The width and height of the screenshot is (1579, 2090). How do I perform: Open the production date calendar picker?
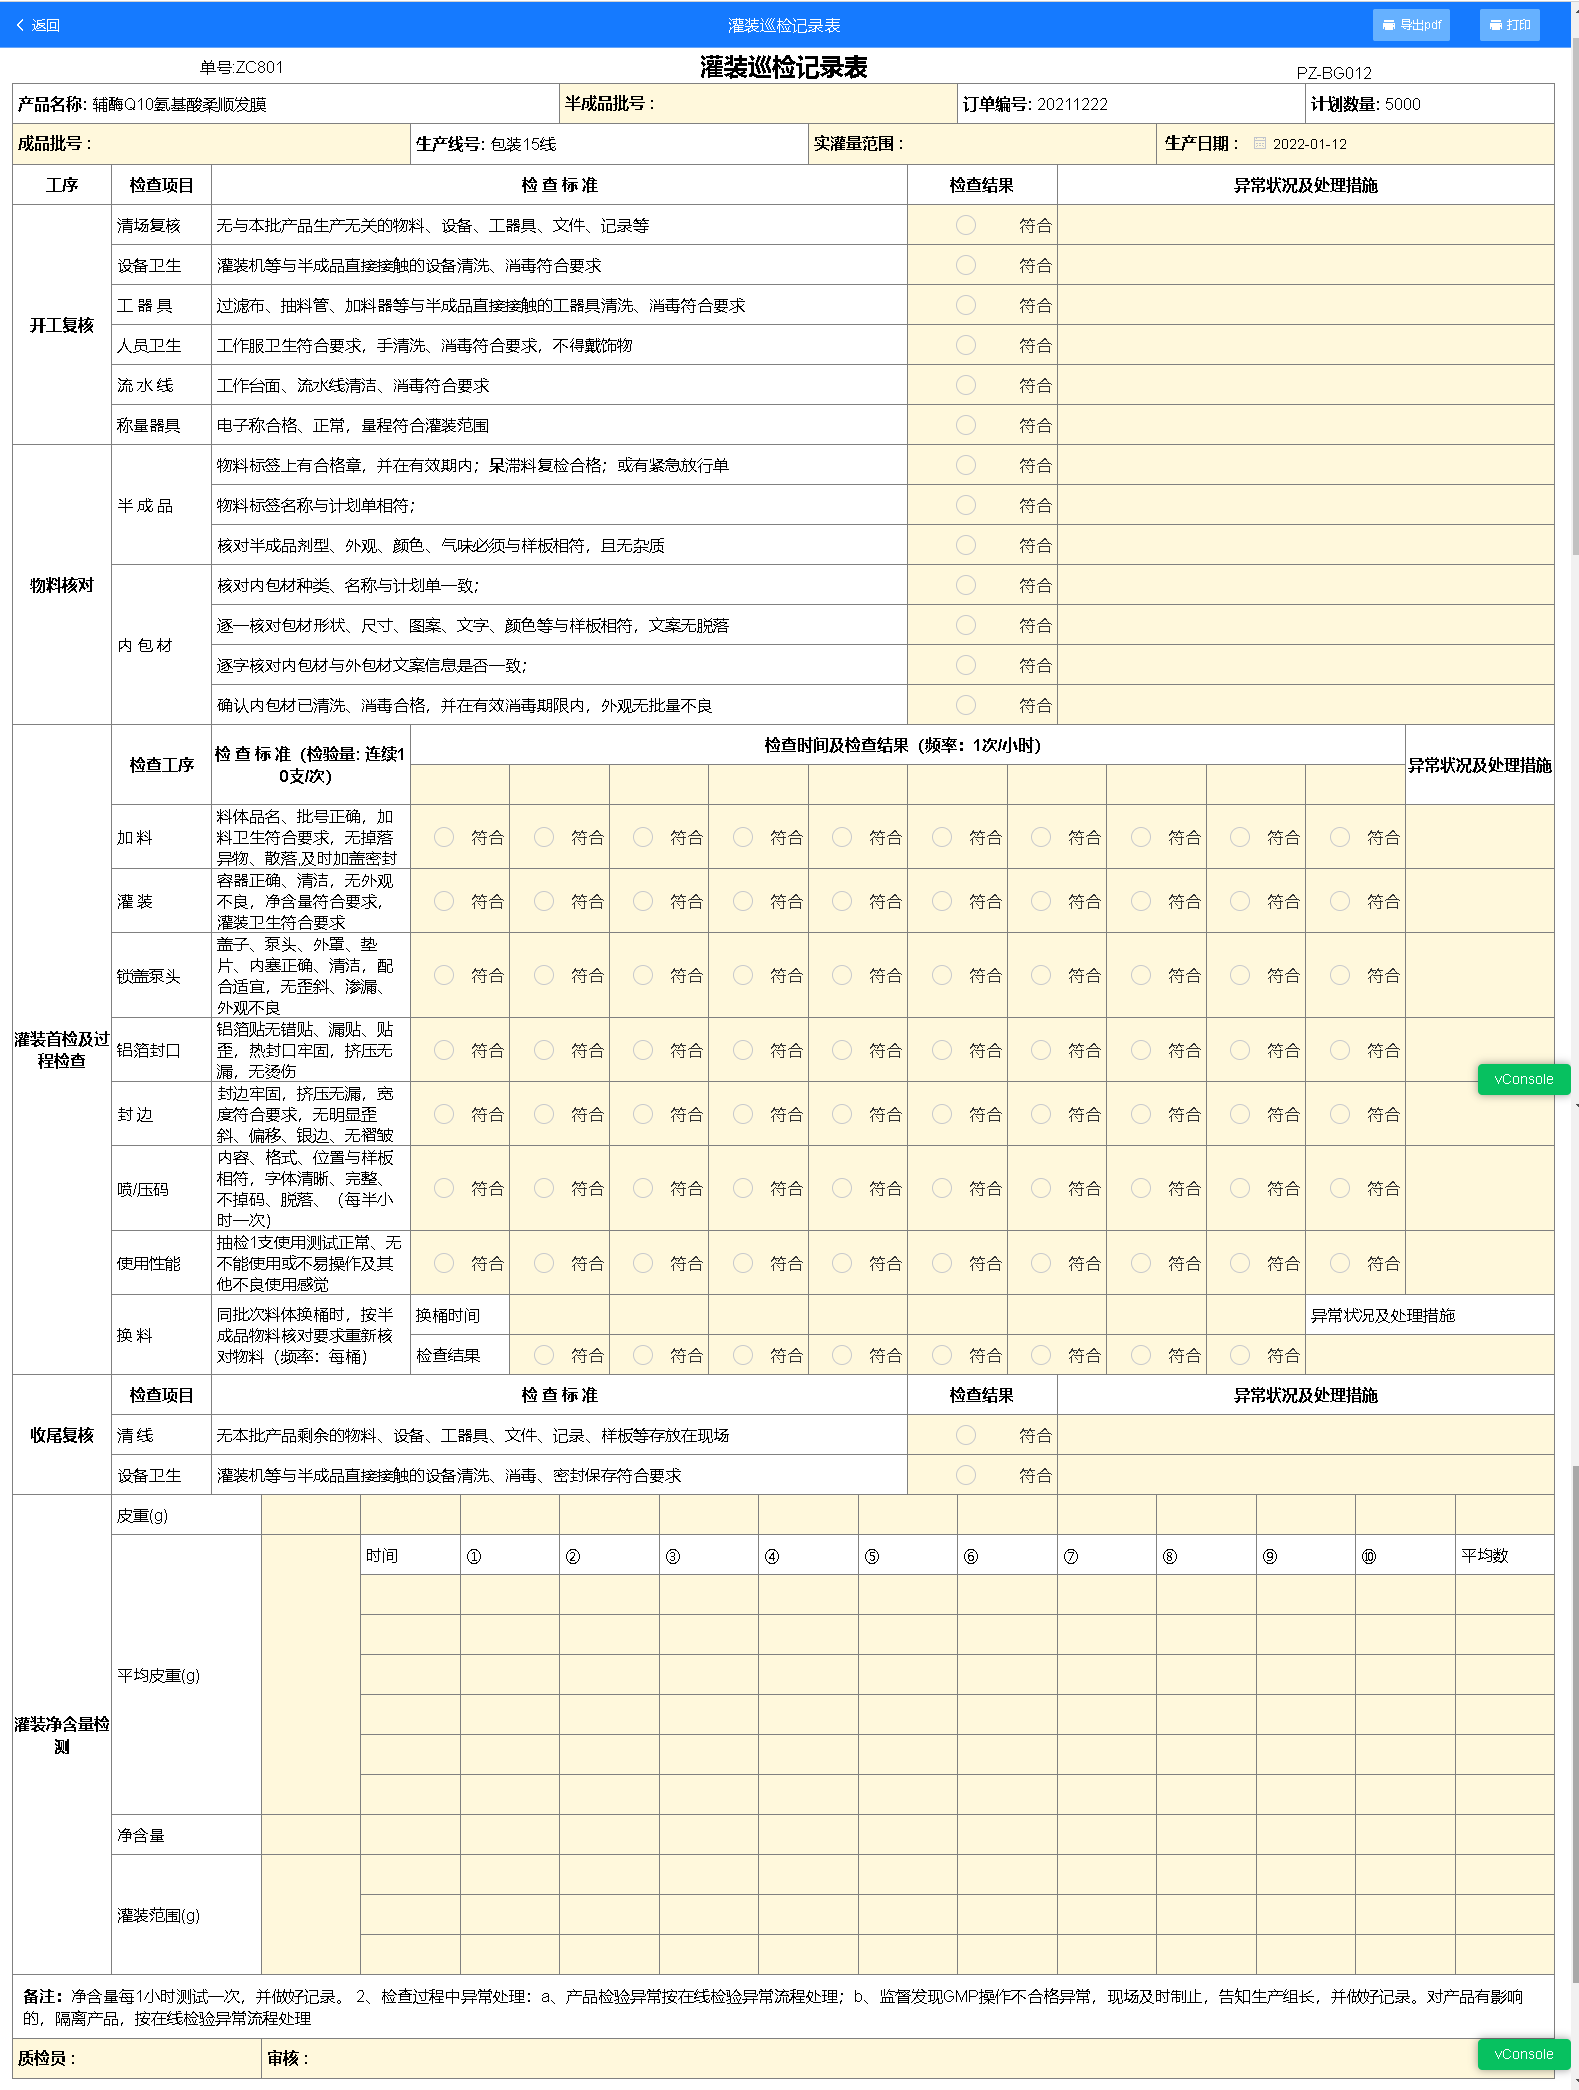point(1260,144)
